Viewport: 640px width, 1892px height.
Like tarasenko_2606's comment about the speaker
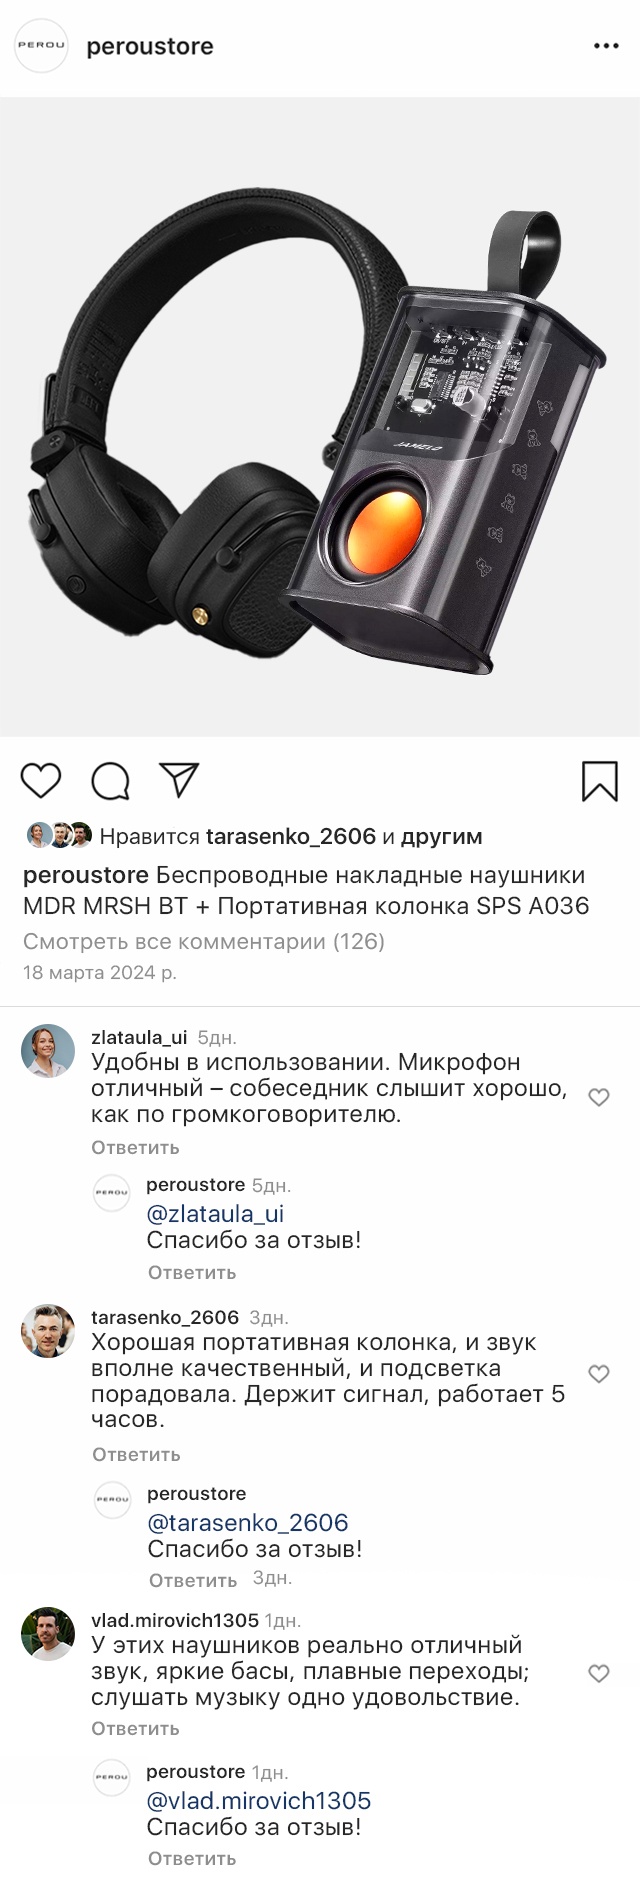(599, 1374)
